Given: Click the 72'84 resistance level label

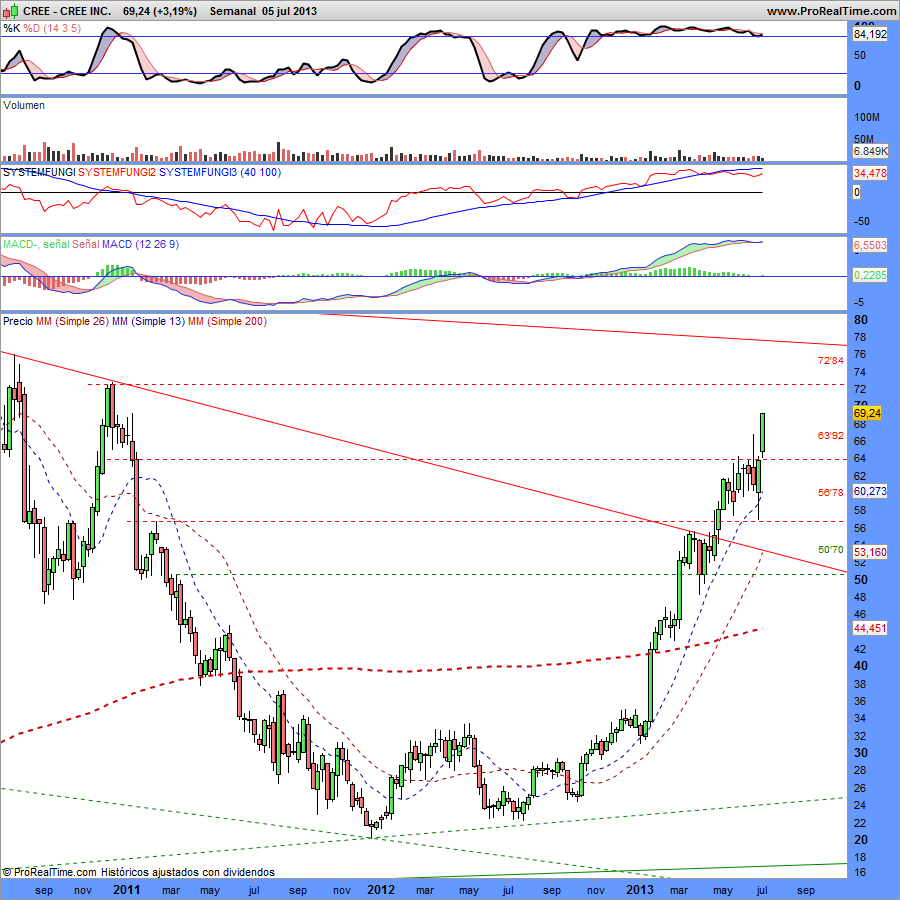Looking at the screenshot, I should coord(831,360).
